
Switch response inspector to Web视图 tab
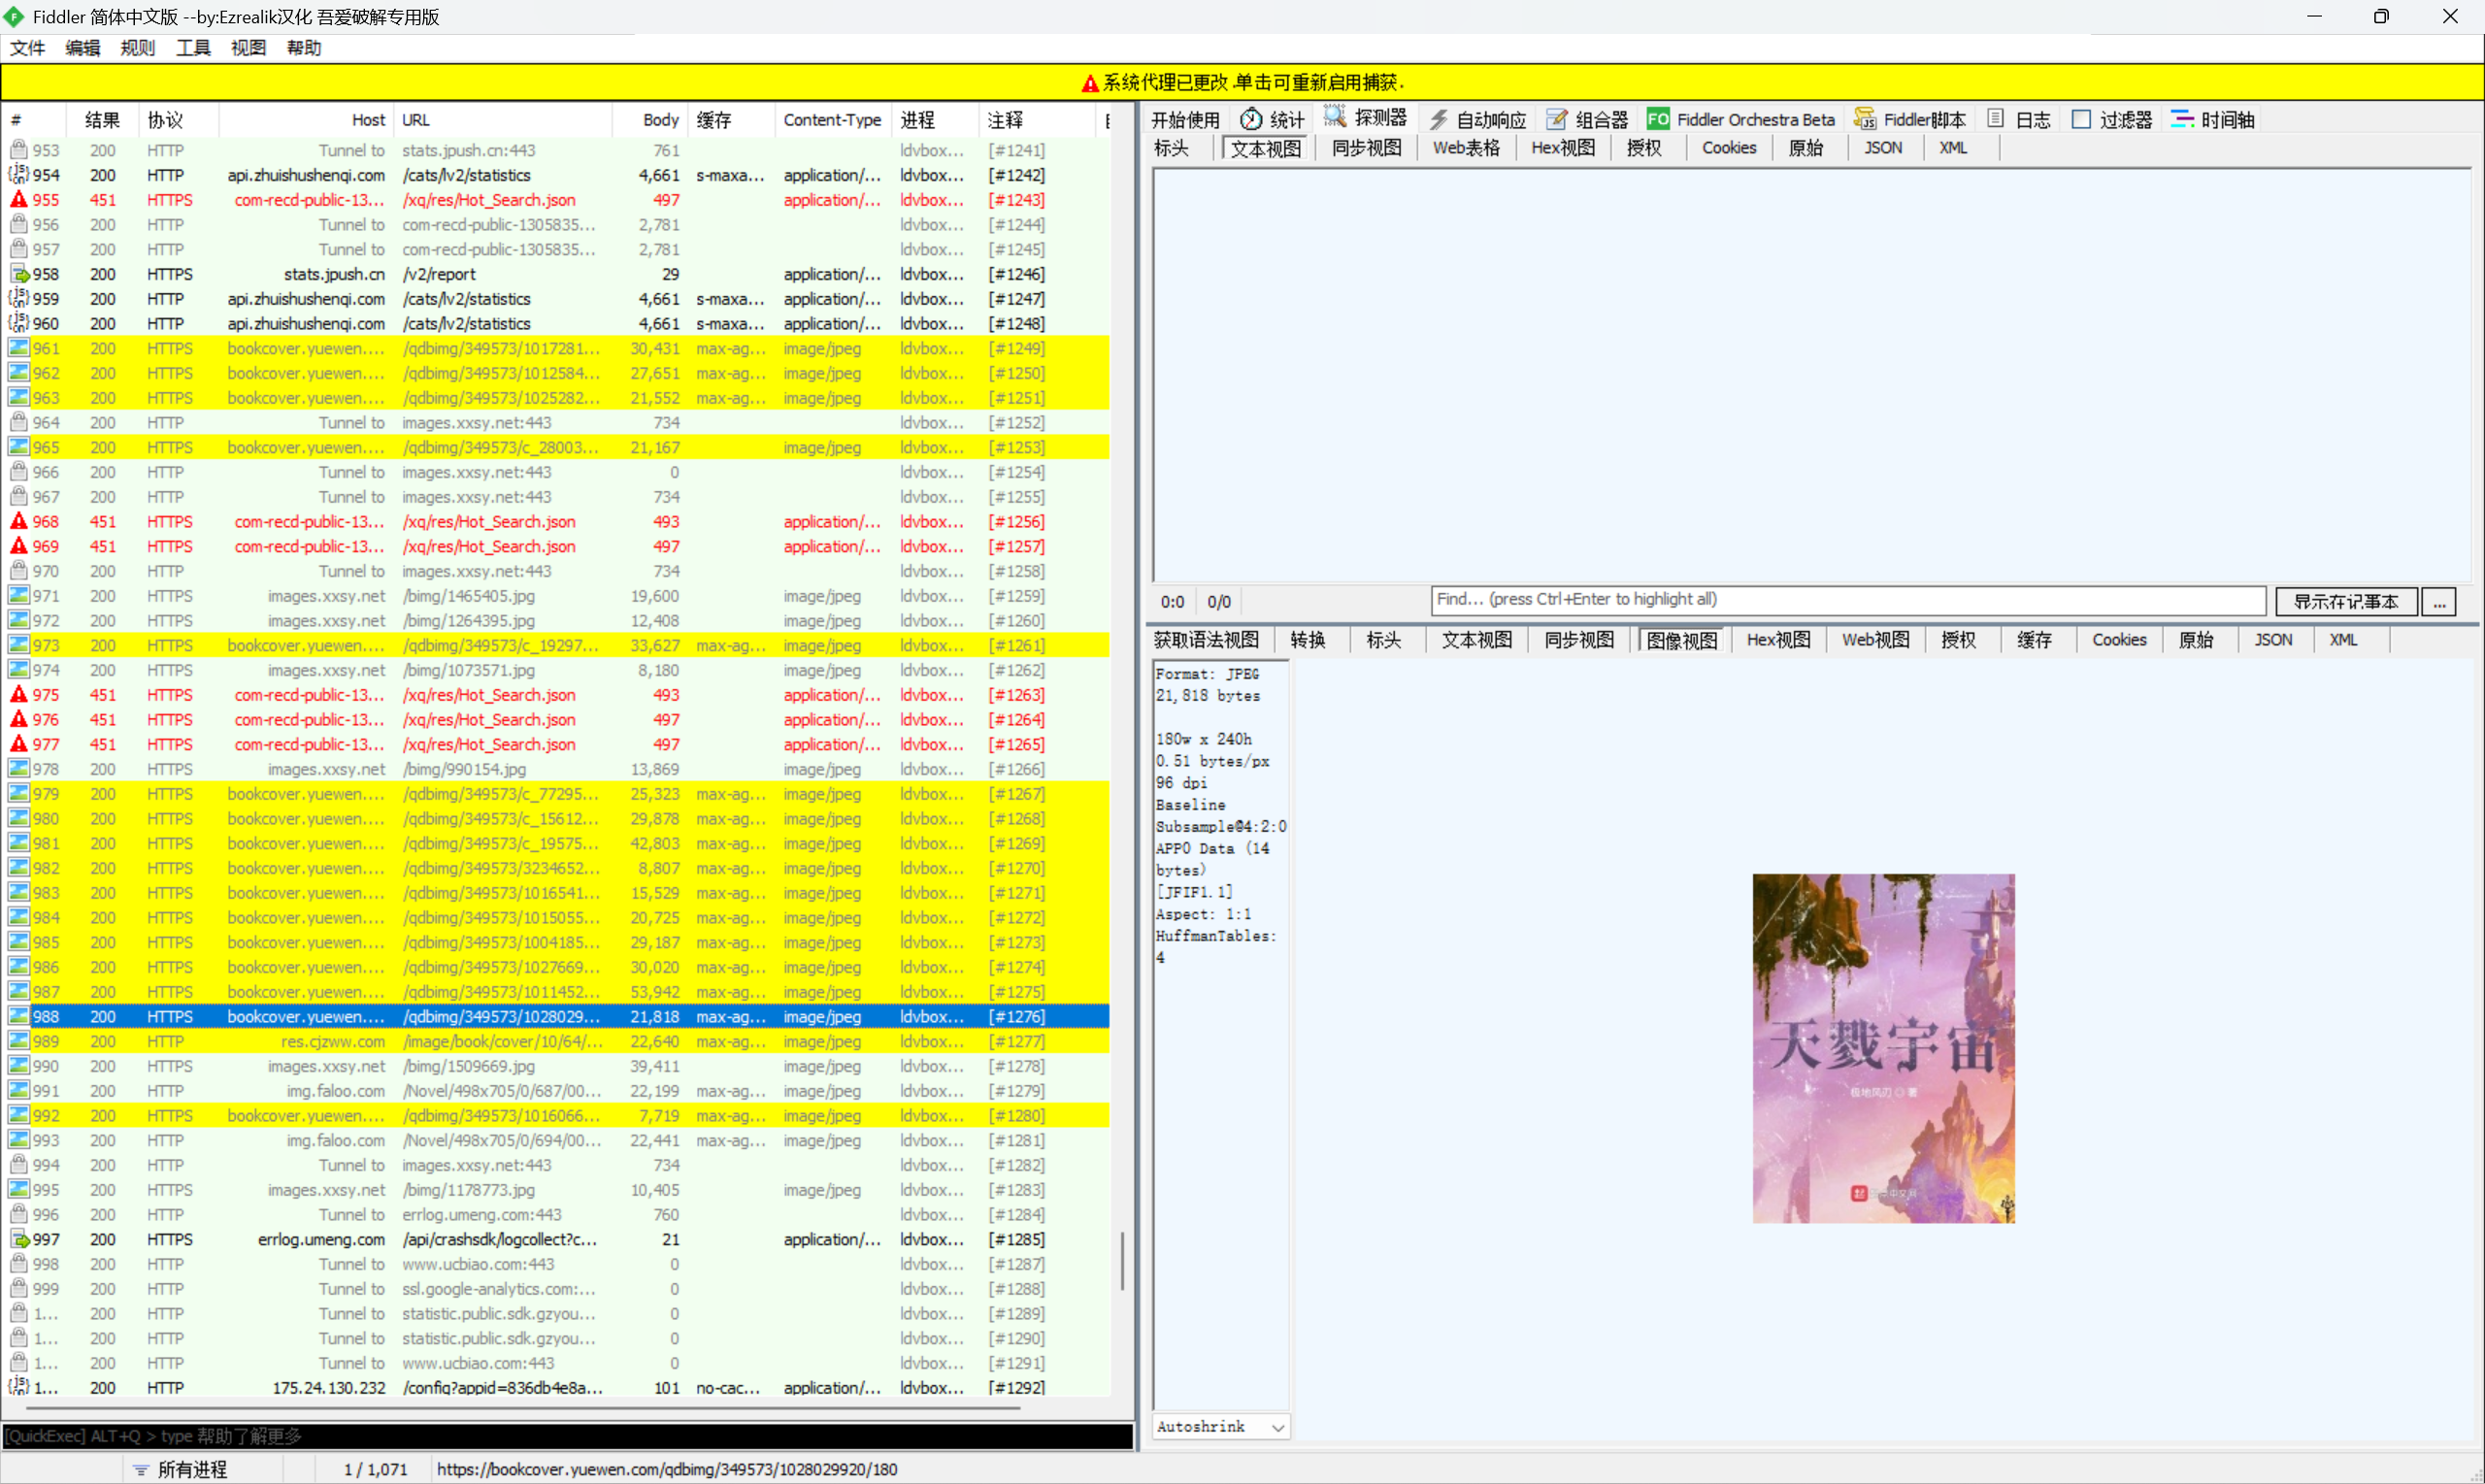click(1876, 640)
